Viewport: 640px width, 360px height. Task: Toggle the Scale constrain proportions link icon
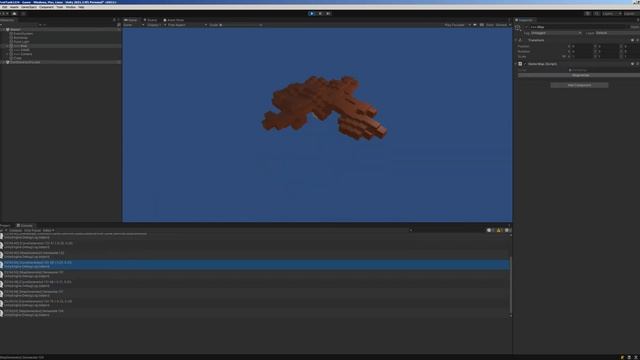click(564, 57)
